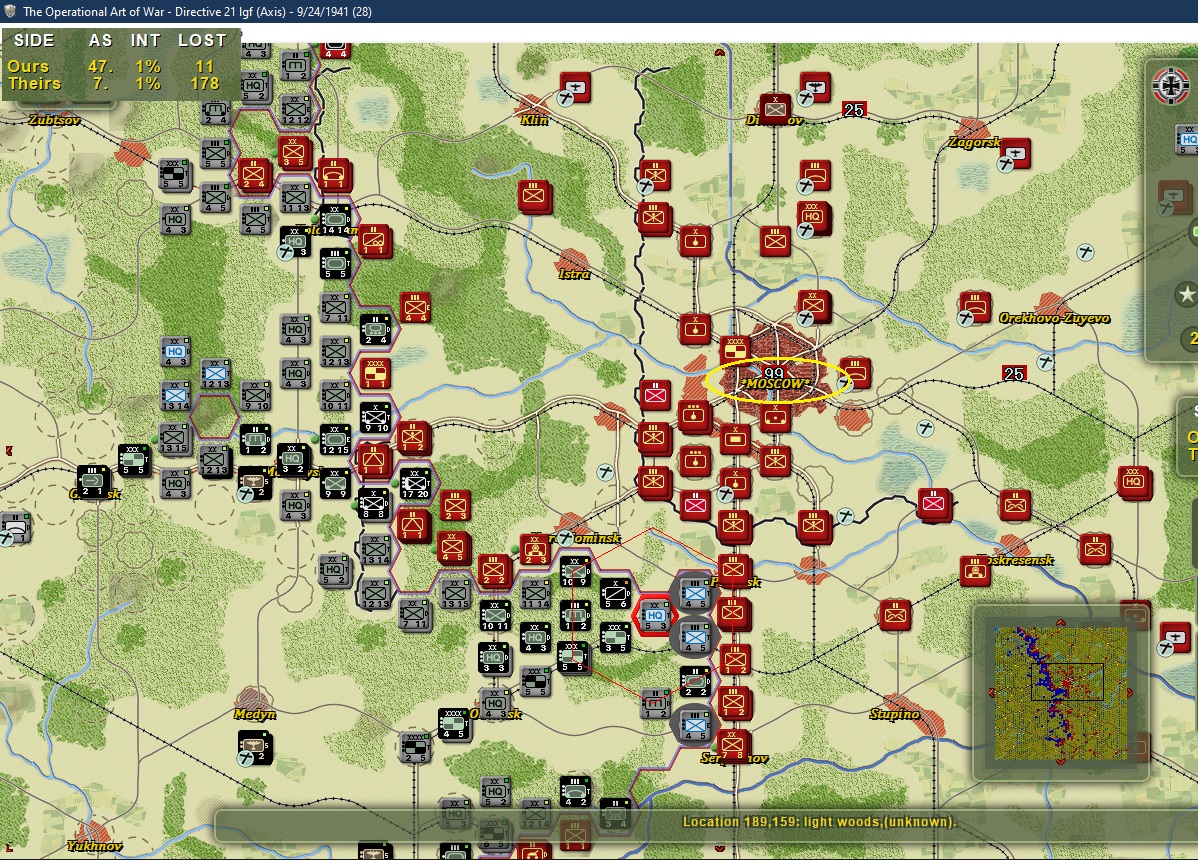Click the minimap left scroll arrow
Screen dimensions: 1198x860
click(x=992, y=693)
